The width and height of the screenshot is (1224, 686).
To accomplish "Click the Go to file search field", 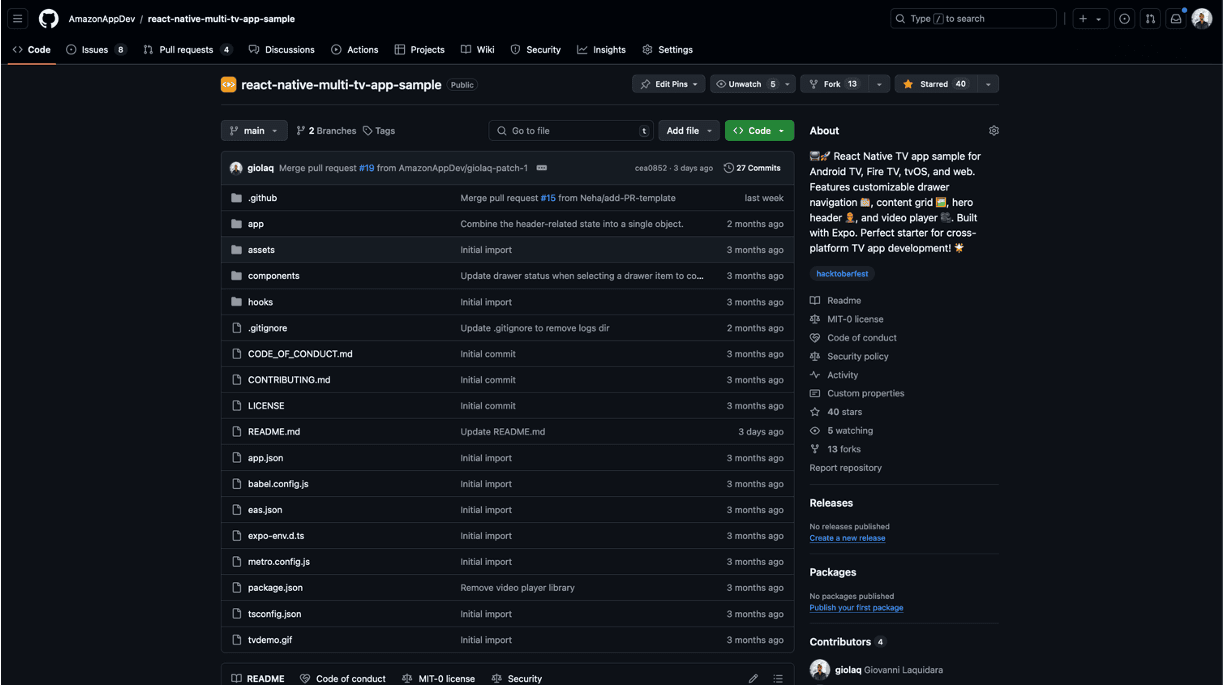I will pos(571,131).
